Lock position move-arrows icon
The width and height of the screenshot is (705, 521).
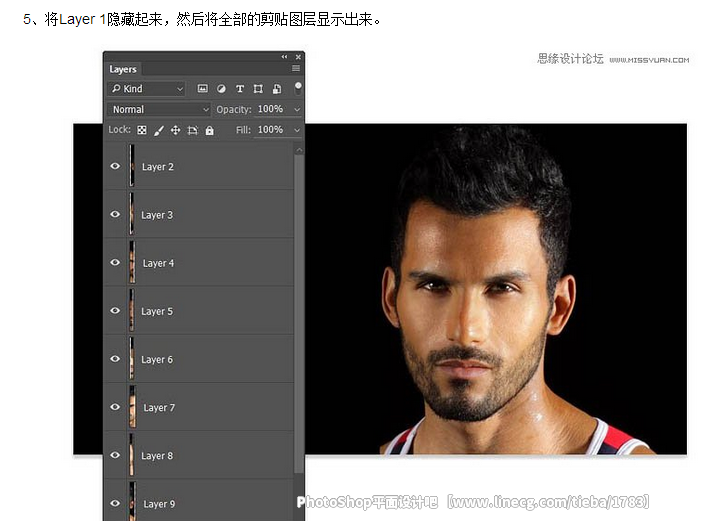[175, 130]
